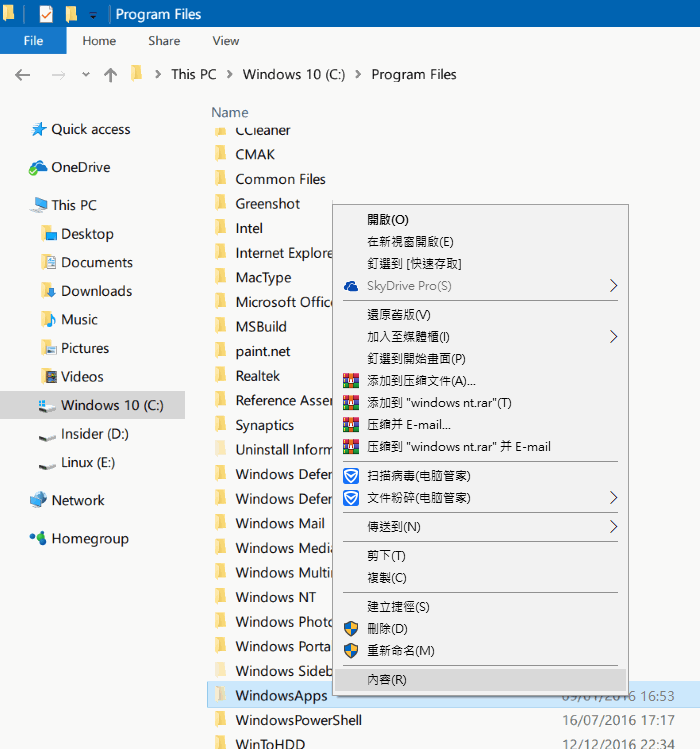Click the Downloads folder icon in sidebar
700x749 pixels.
click(49, 291)
